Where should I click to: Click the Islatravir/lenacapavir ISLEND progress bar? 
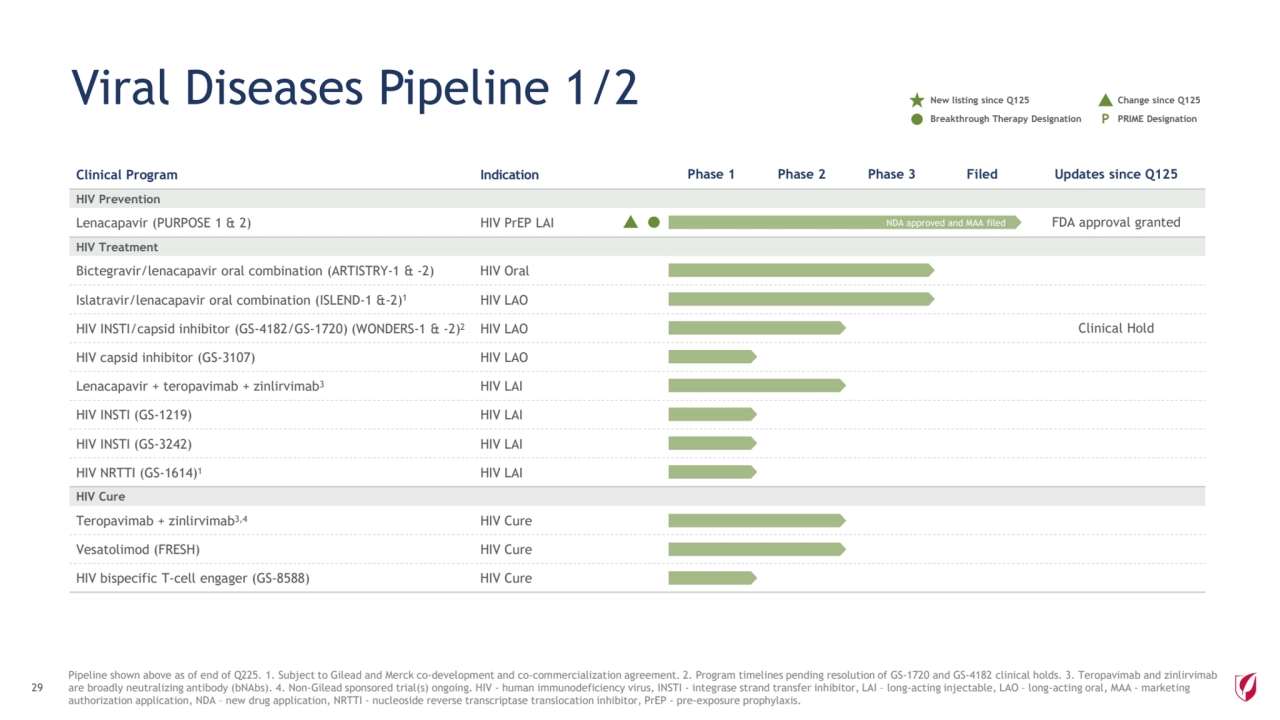click(801, 299)
